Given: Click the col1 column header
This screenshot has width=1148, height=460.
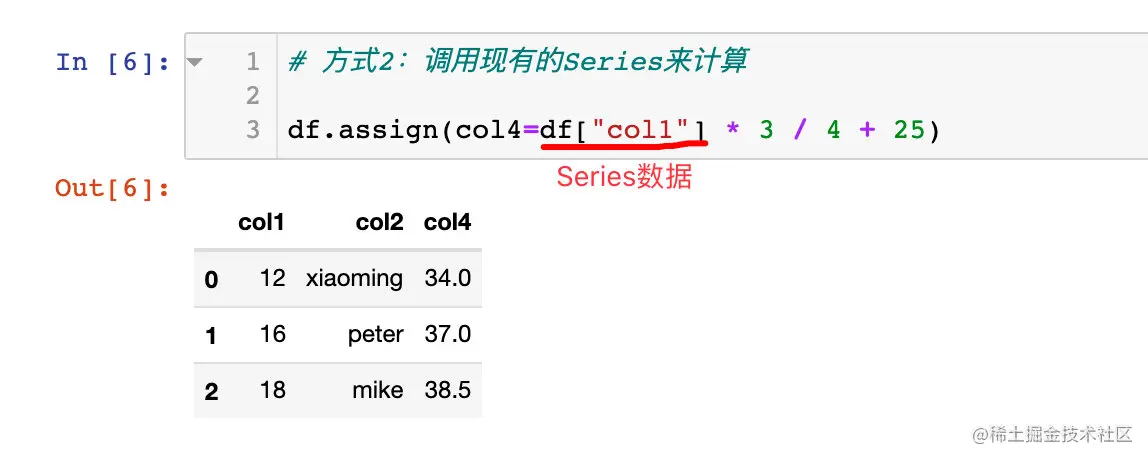Looking at the screenshot, I should click(x=261, y=223).
